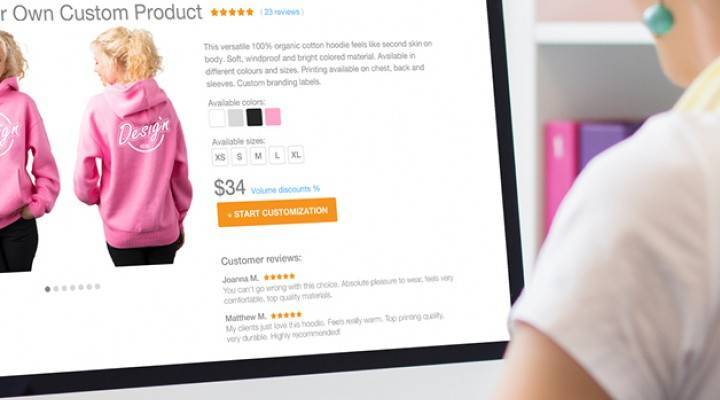The image size is (720, 400).
Task: Select the gray color swatch
Action: pos(236,118)
